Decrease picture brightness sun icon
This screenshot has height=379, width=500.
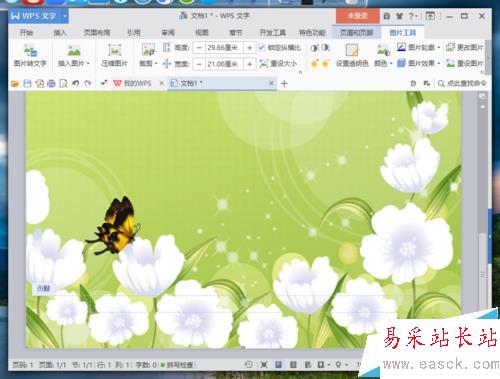326,63
